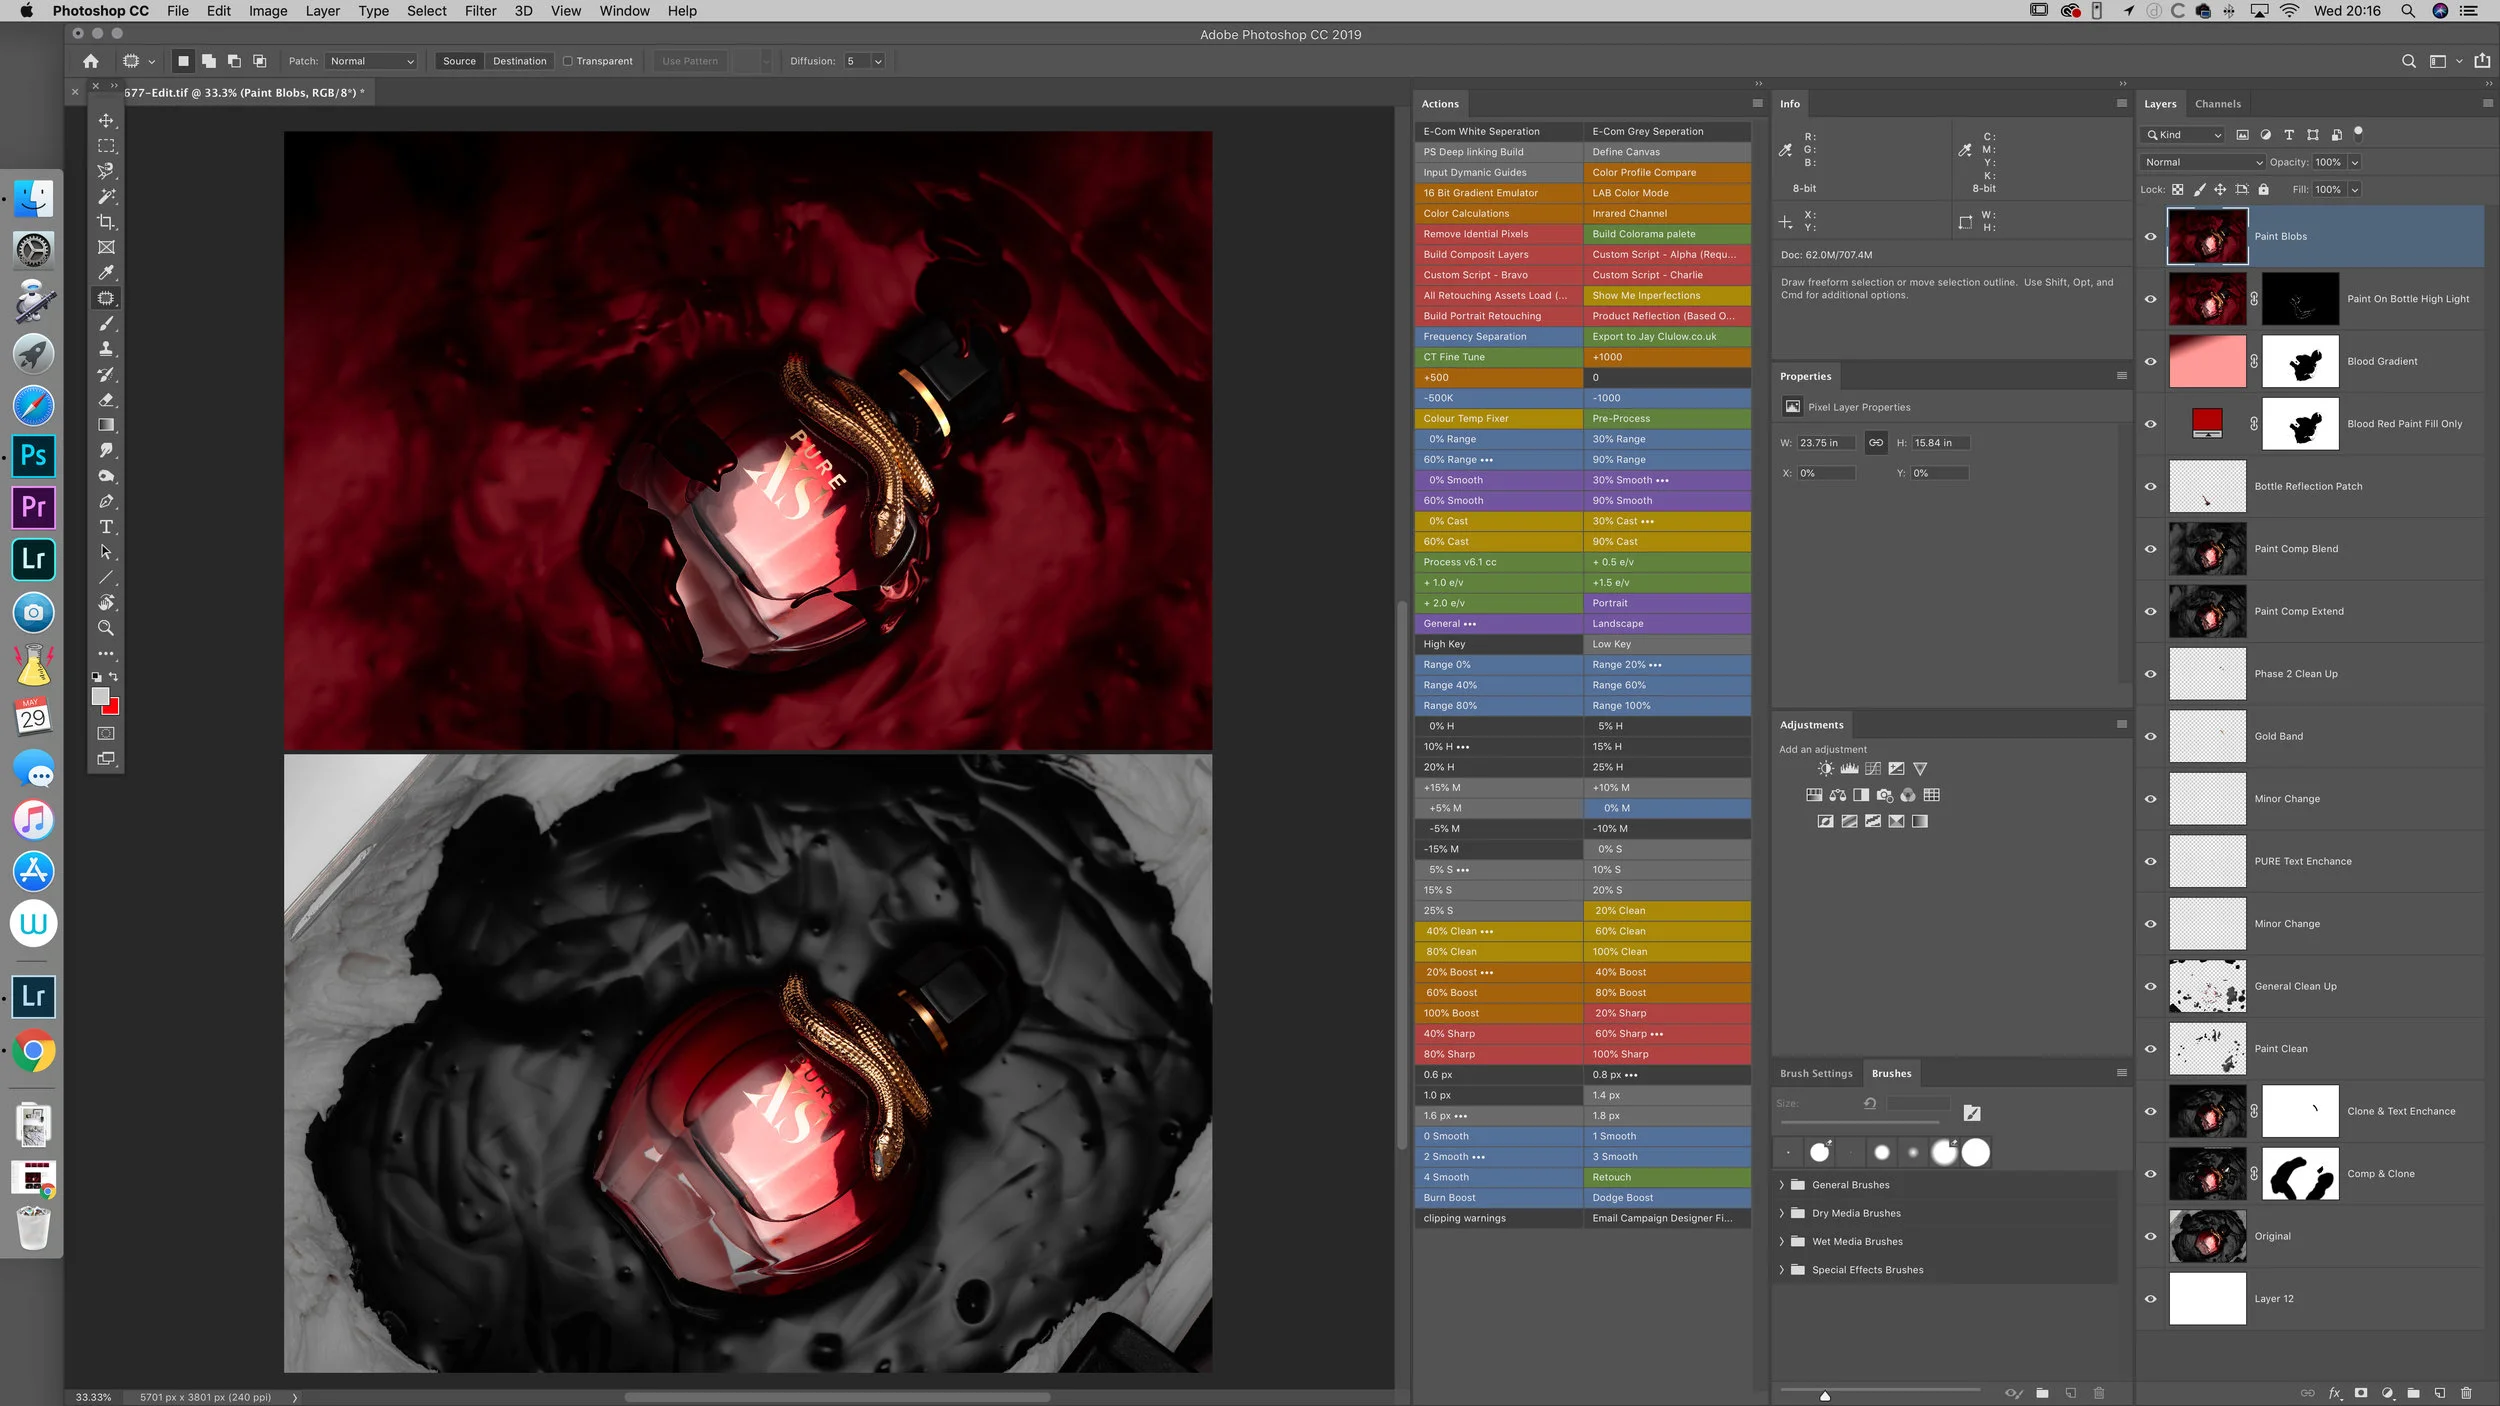Expand the General Brushes folder
This screenshot has height=1406, width=2500.
[1782, 1185]
